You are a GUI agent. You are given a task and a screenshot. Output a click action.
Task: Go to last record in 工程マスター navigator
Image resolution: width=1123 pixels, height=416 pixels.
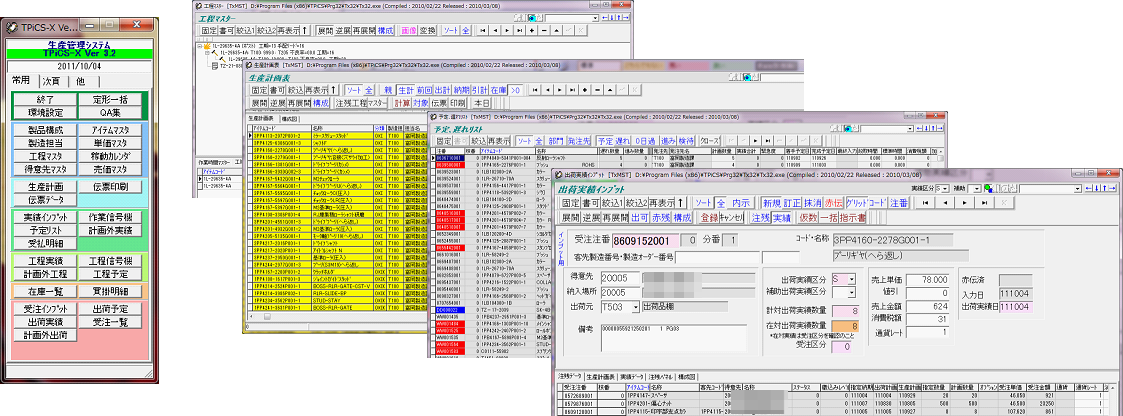(x=519, y=30)
